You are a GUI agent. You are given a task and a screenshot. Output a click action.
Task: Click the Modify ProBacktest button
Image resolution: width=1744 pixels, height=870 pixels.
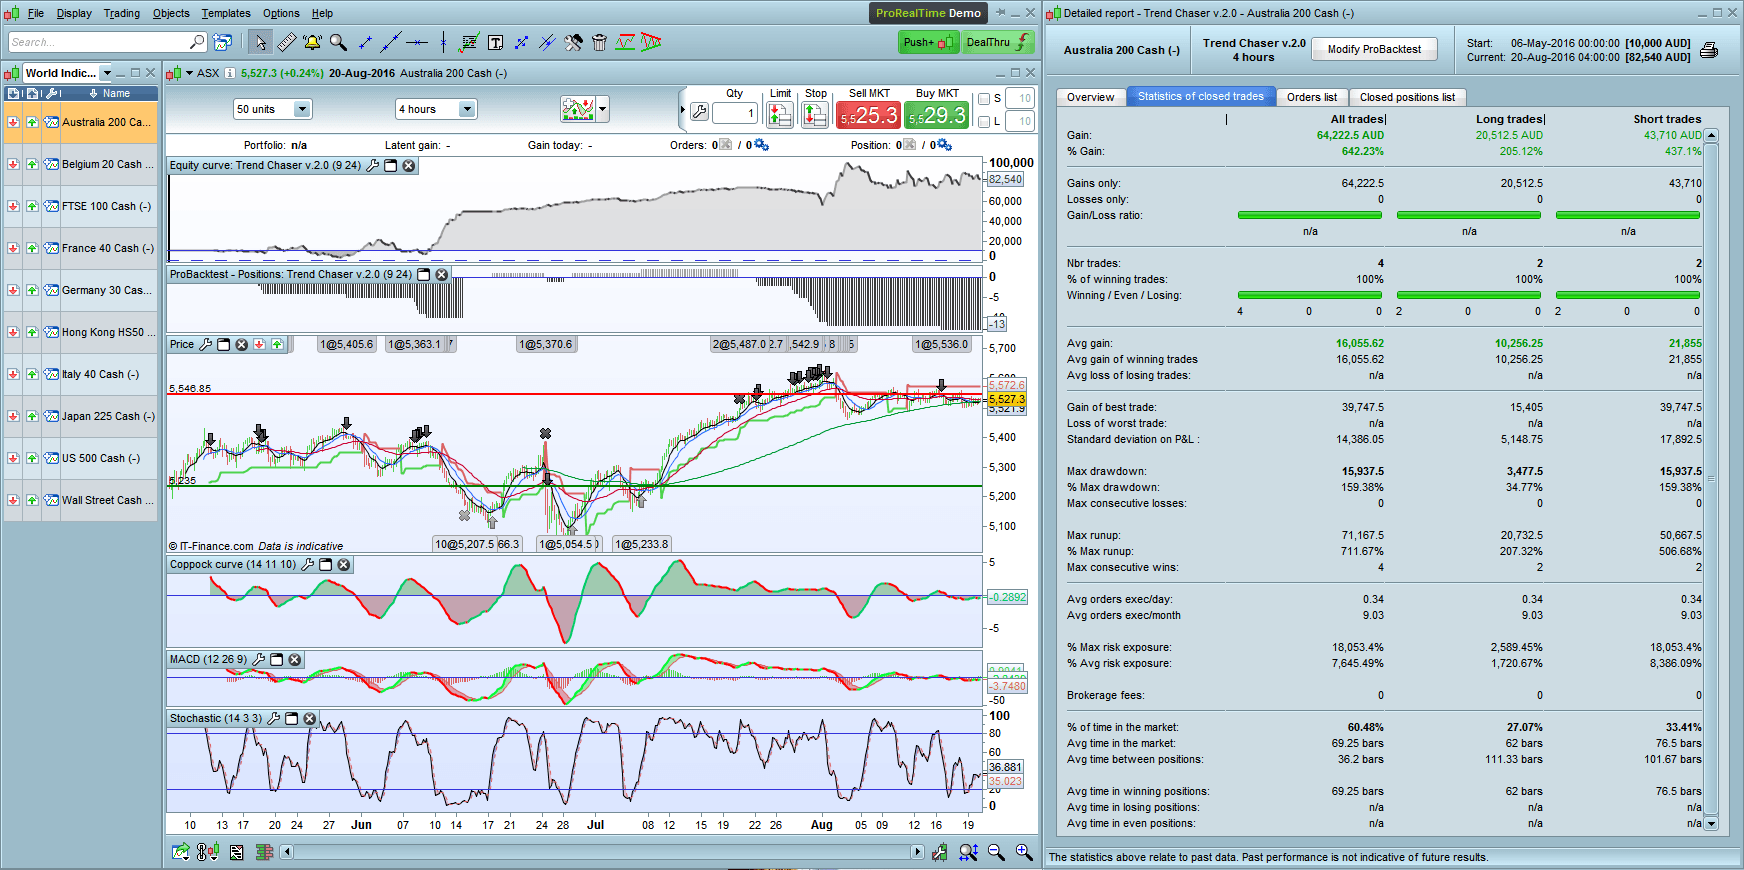click(1374, 49)
